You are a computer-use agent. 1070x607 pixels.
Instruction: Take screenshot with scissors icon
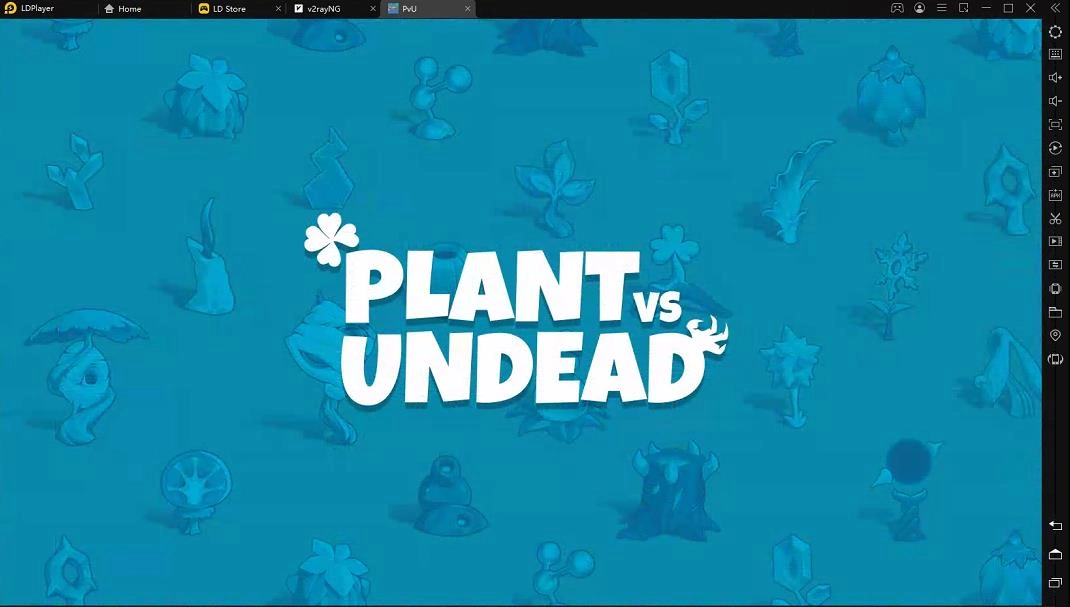click(1055, 218)
